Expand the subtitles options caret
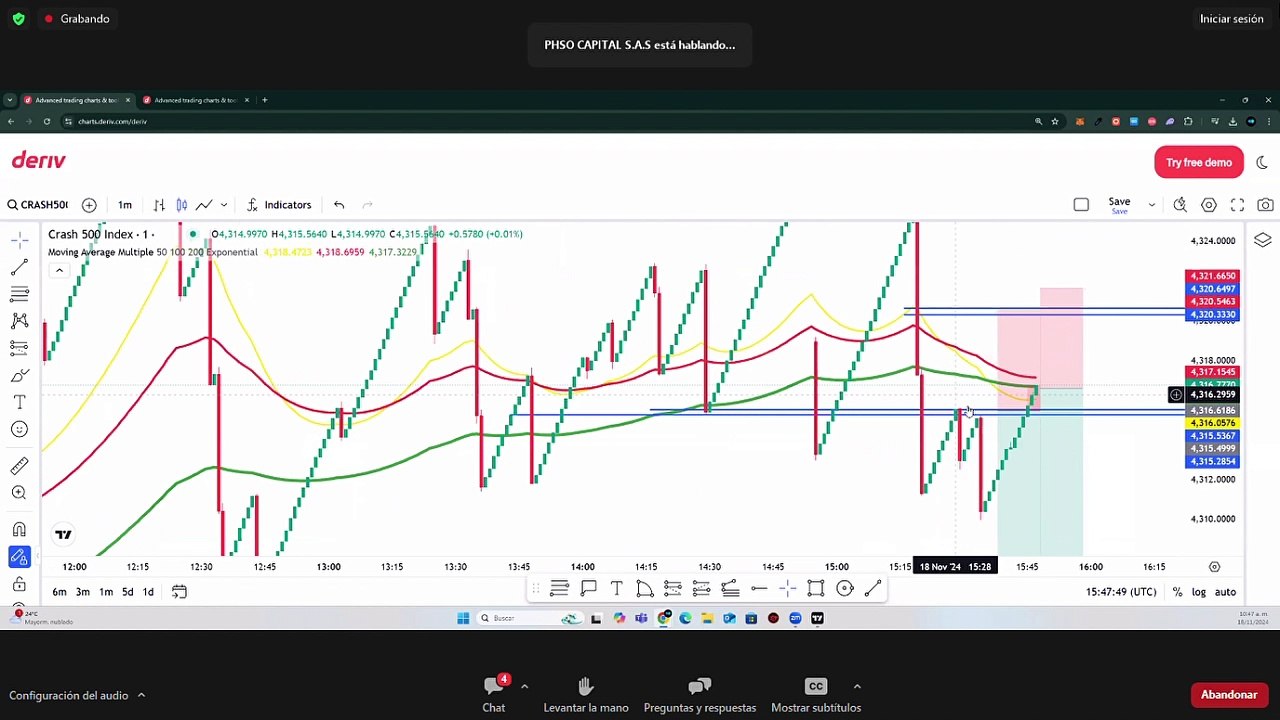 pos(857,686)
